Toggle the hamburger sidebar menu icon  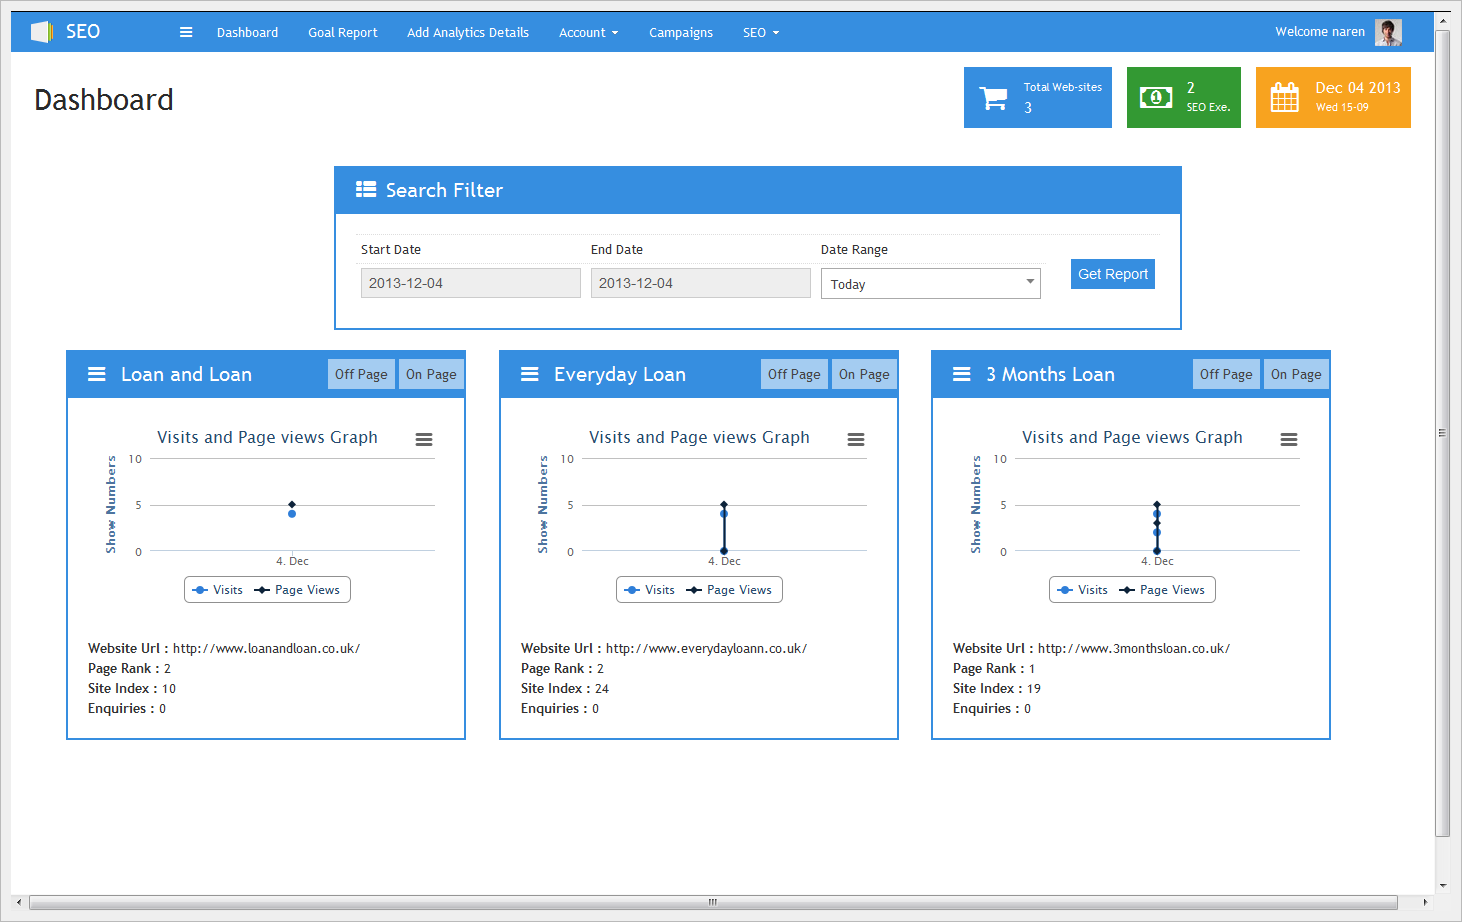coord(186,32)
